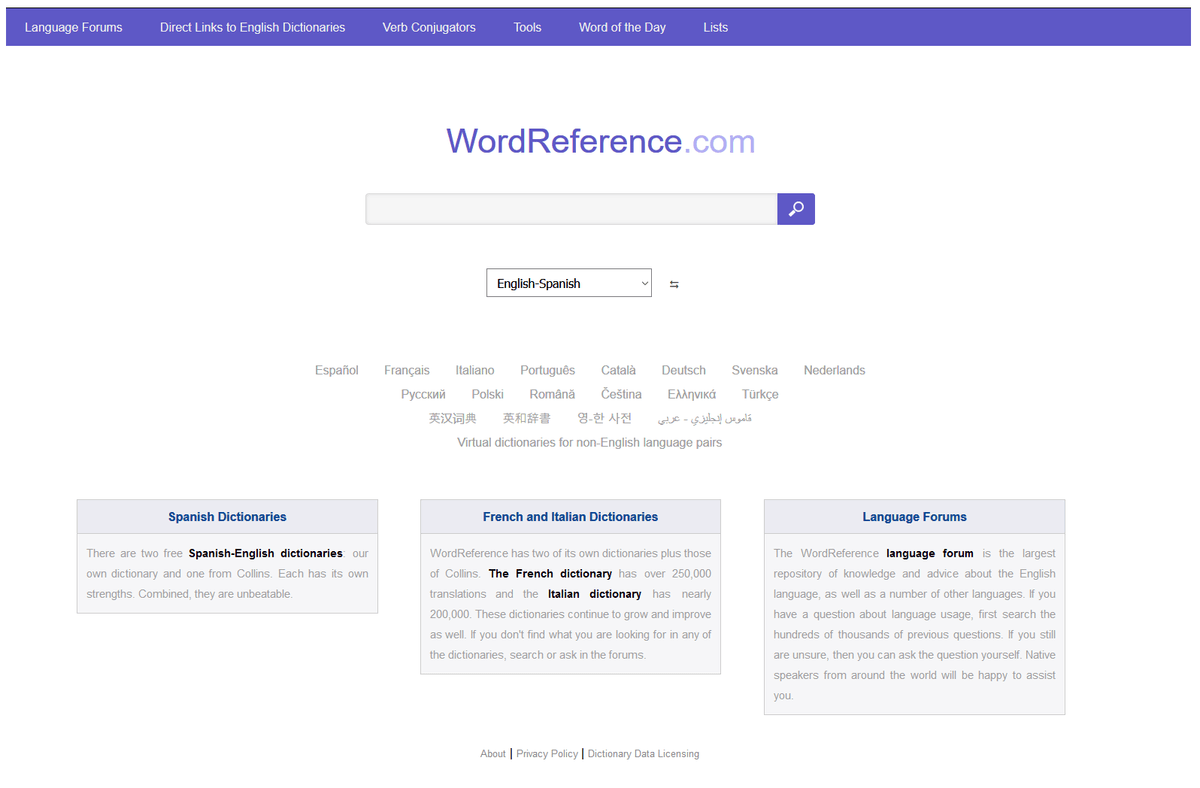
Task: Open Word of the Day menu
Action: pos(622,27)
